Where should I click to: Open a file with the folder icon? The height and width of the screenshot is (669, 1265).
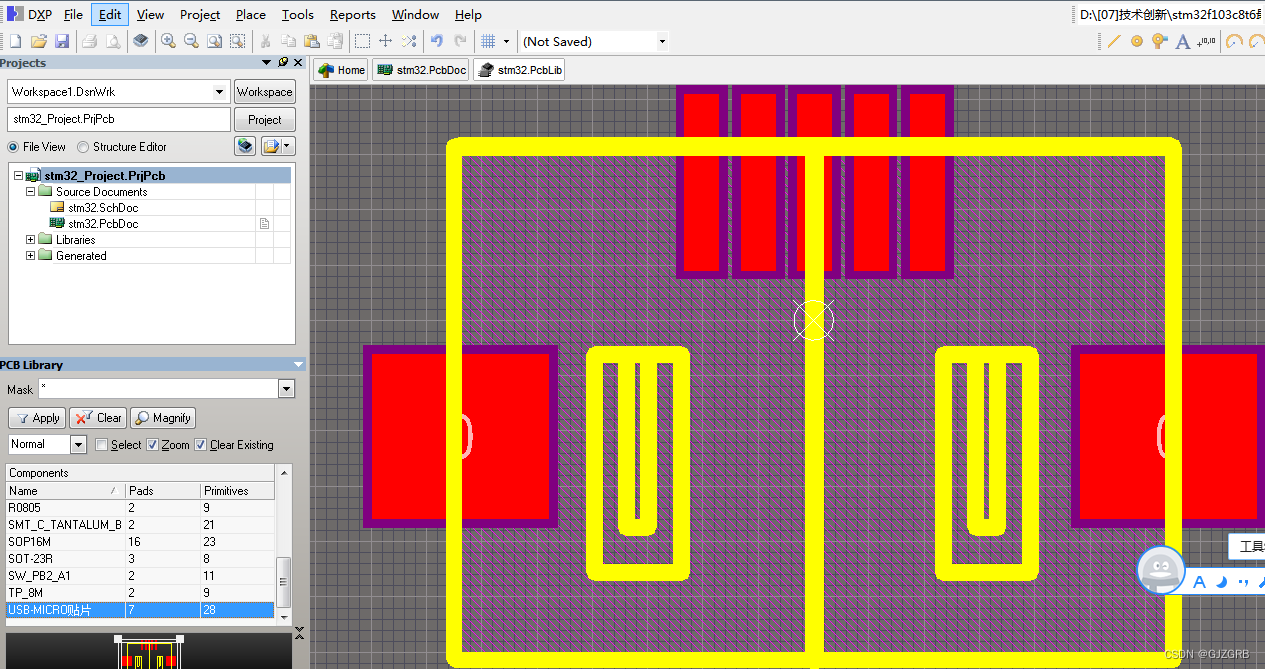coord(38,41)
